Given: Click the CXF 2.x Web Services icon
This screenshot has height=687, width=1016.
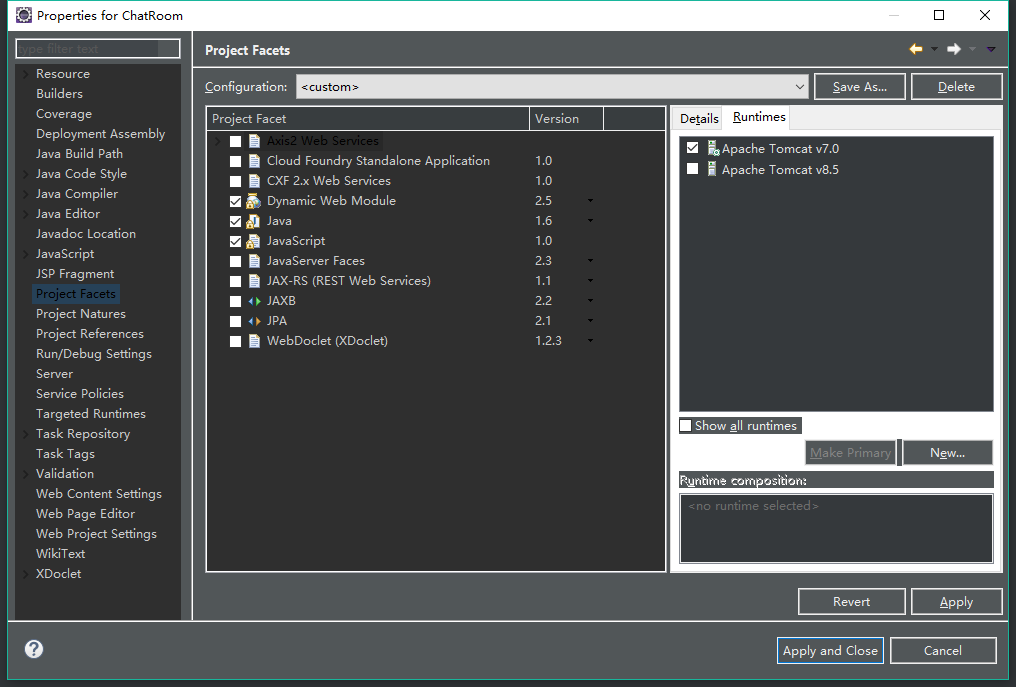Looking at the screenshot, I should pyautogui.click(x=255, y=181).
